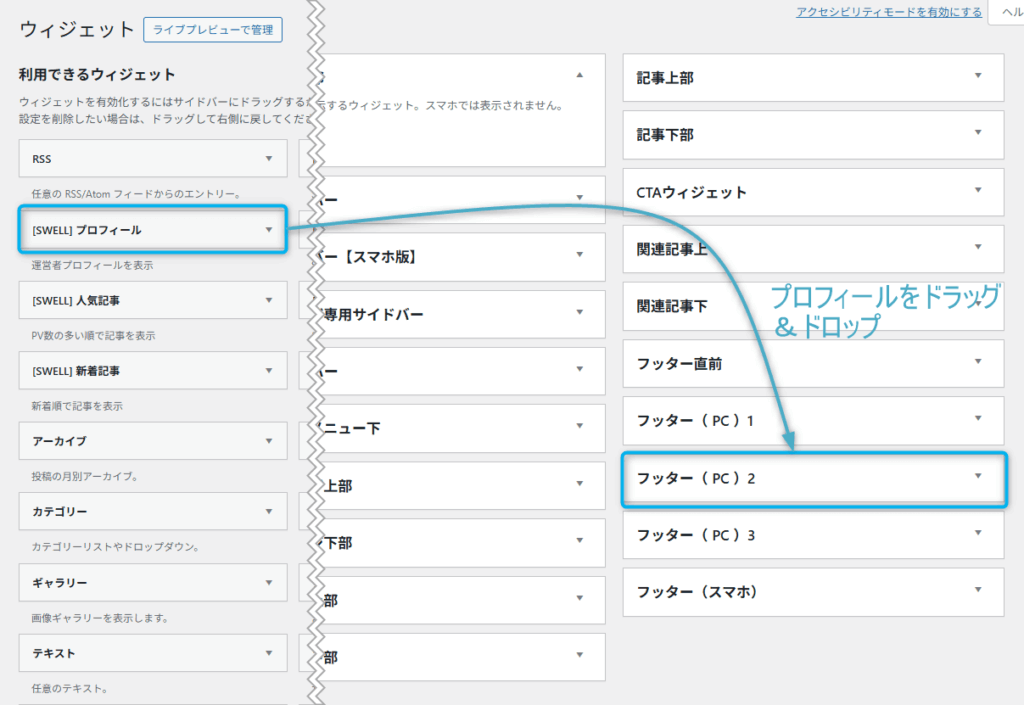Expand the アーカイブ widget arrow
Image resolution: width=1024 pixels, height=705 pixels.
point(269,441)
